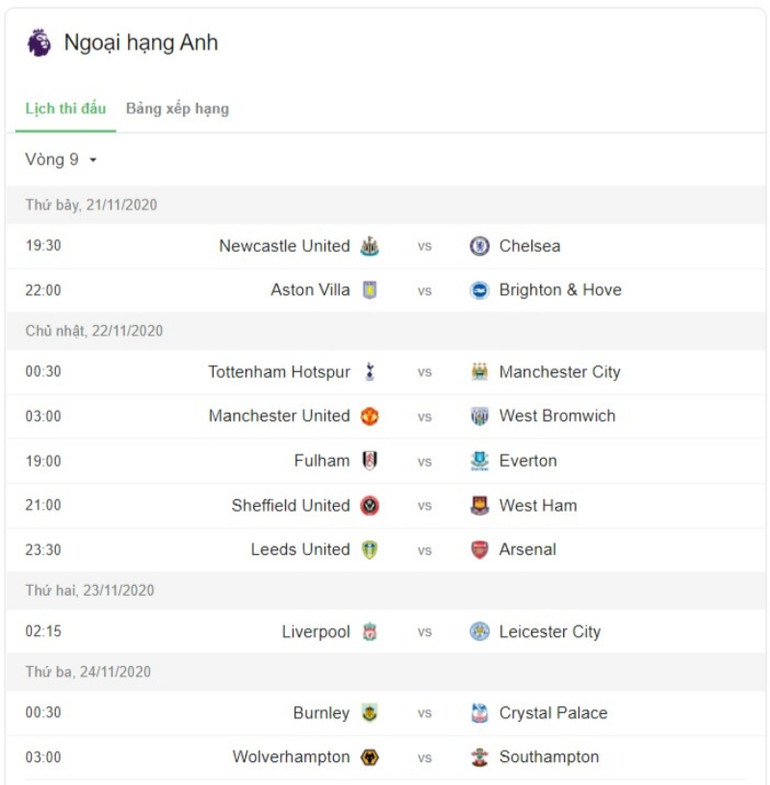This screenshot has width=770, height=785.
Task: Click the West Ham crest
Action: 480,505
